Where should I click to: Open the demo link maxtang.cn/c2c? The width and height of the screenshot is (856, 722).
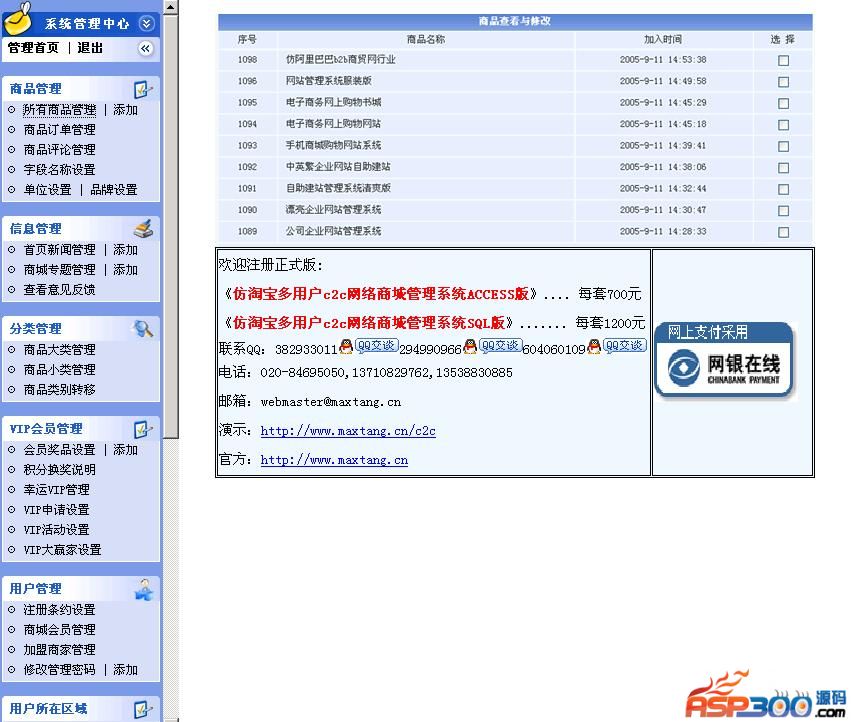pyautogui.click(x=348, y=431)
